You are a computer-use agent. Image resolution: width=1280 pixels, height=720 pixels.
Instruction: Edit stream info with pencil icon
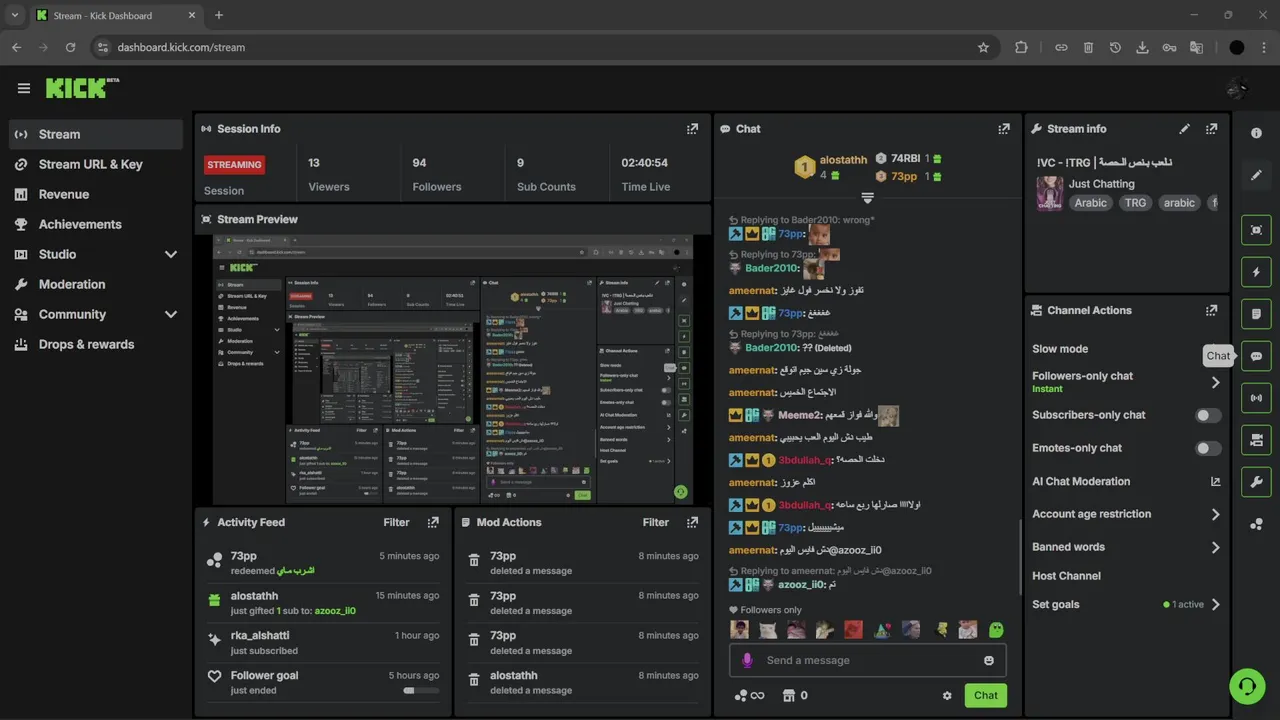1185,129
